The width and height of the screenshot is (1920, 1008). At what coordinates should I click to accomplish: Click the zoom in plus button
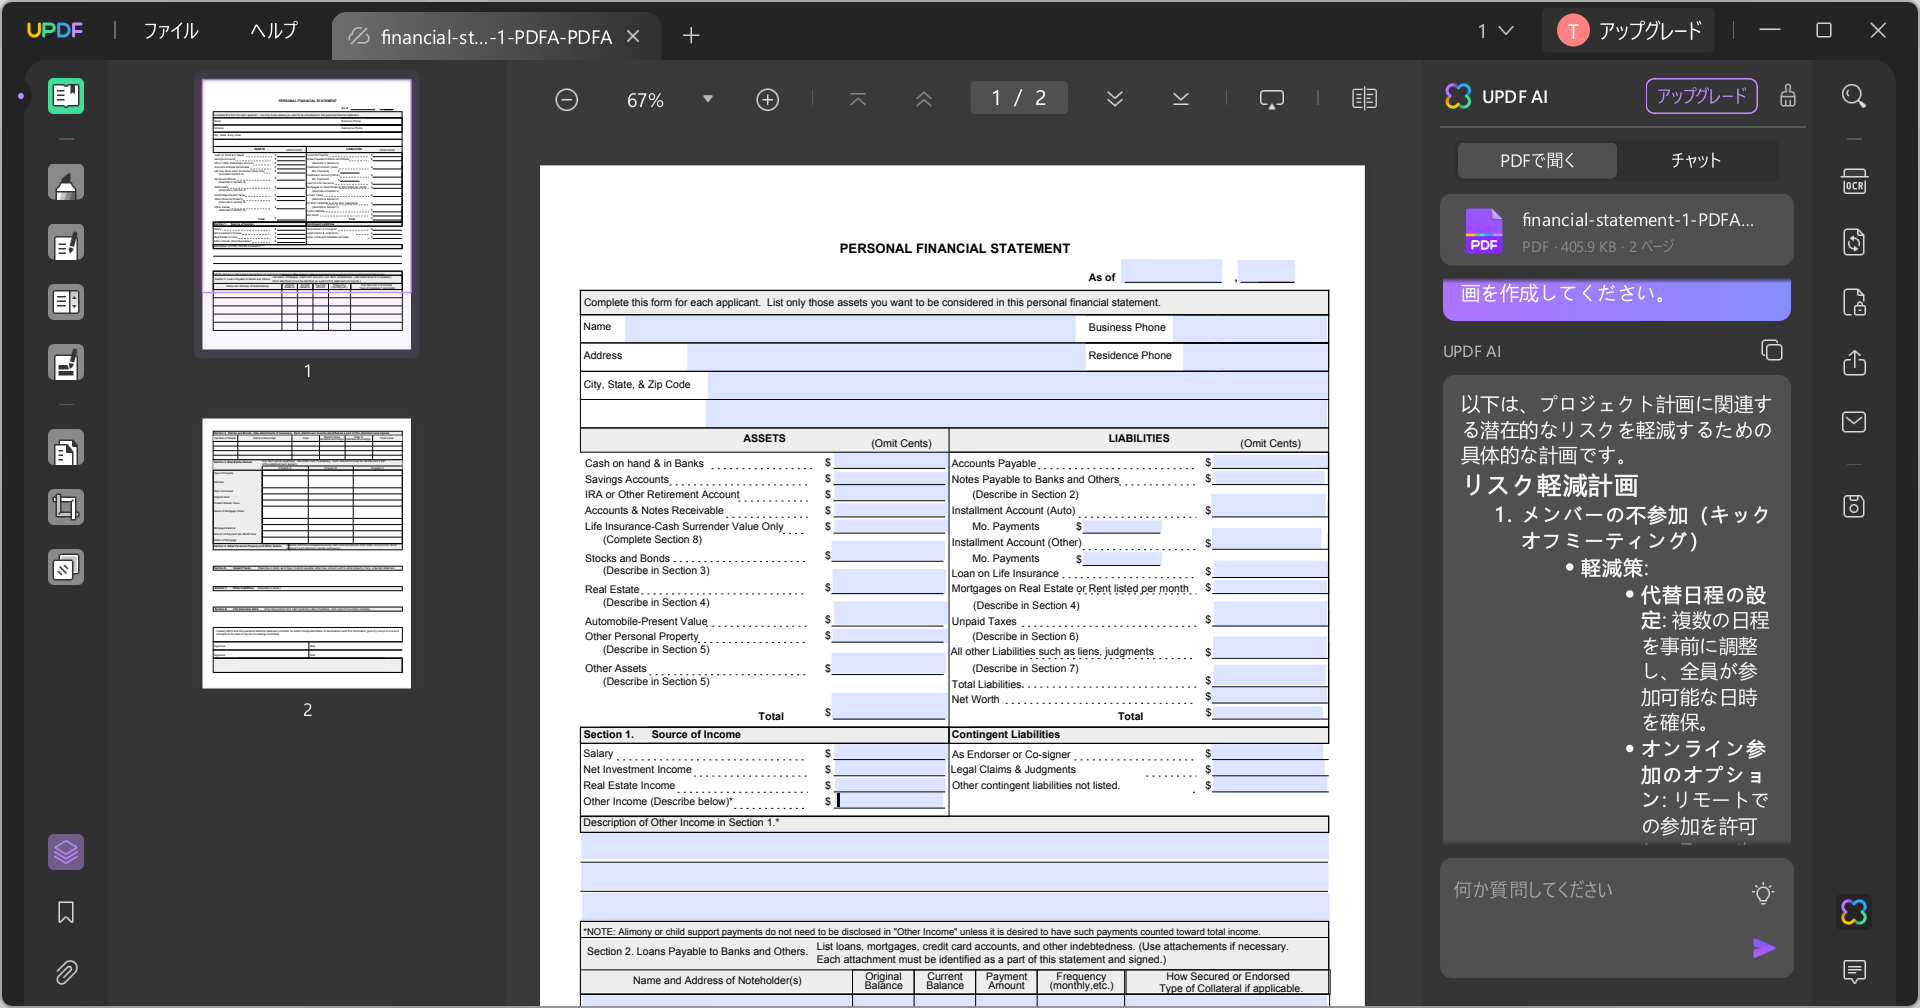[x=768, y=99]
